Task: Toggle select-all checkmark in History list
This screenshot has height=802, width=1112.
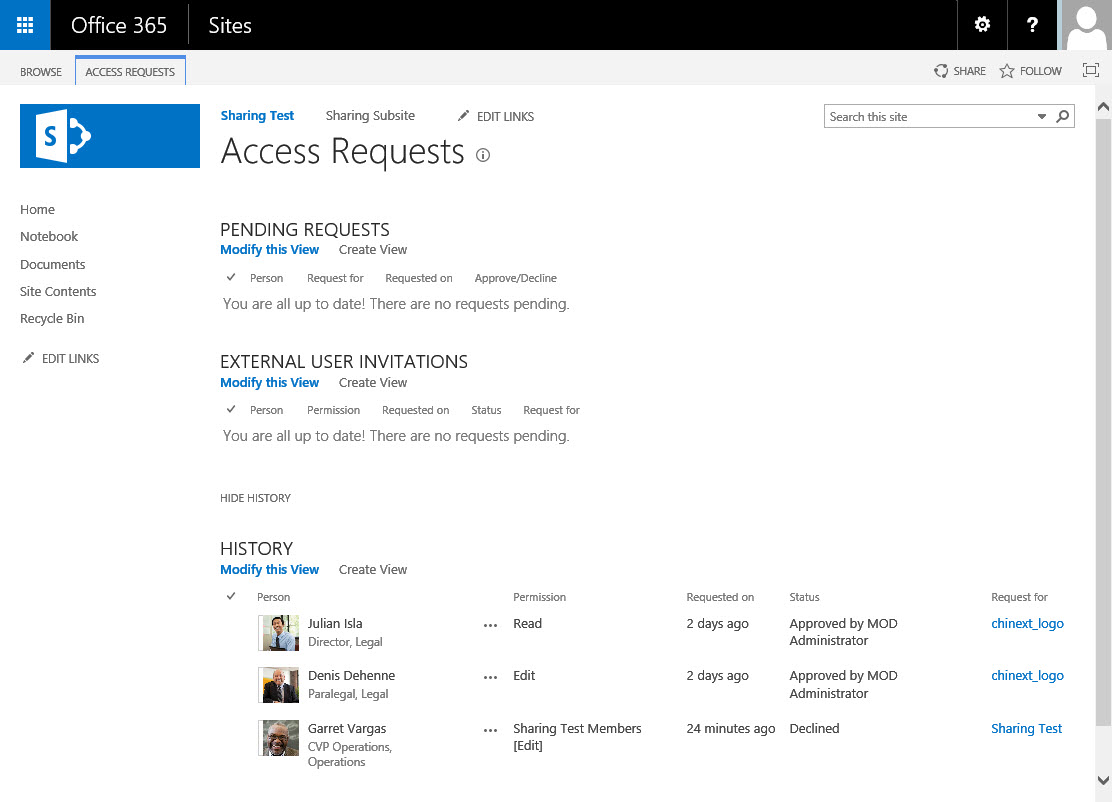Action: 231,596
